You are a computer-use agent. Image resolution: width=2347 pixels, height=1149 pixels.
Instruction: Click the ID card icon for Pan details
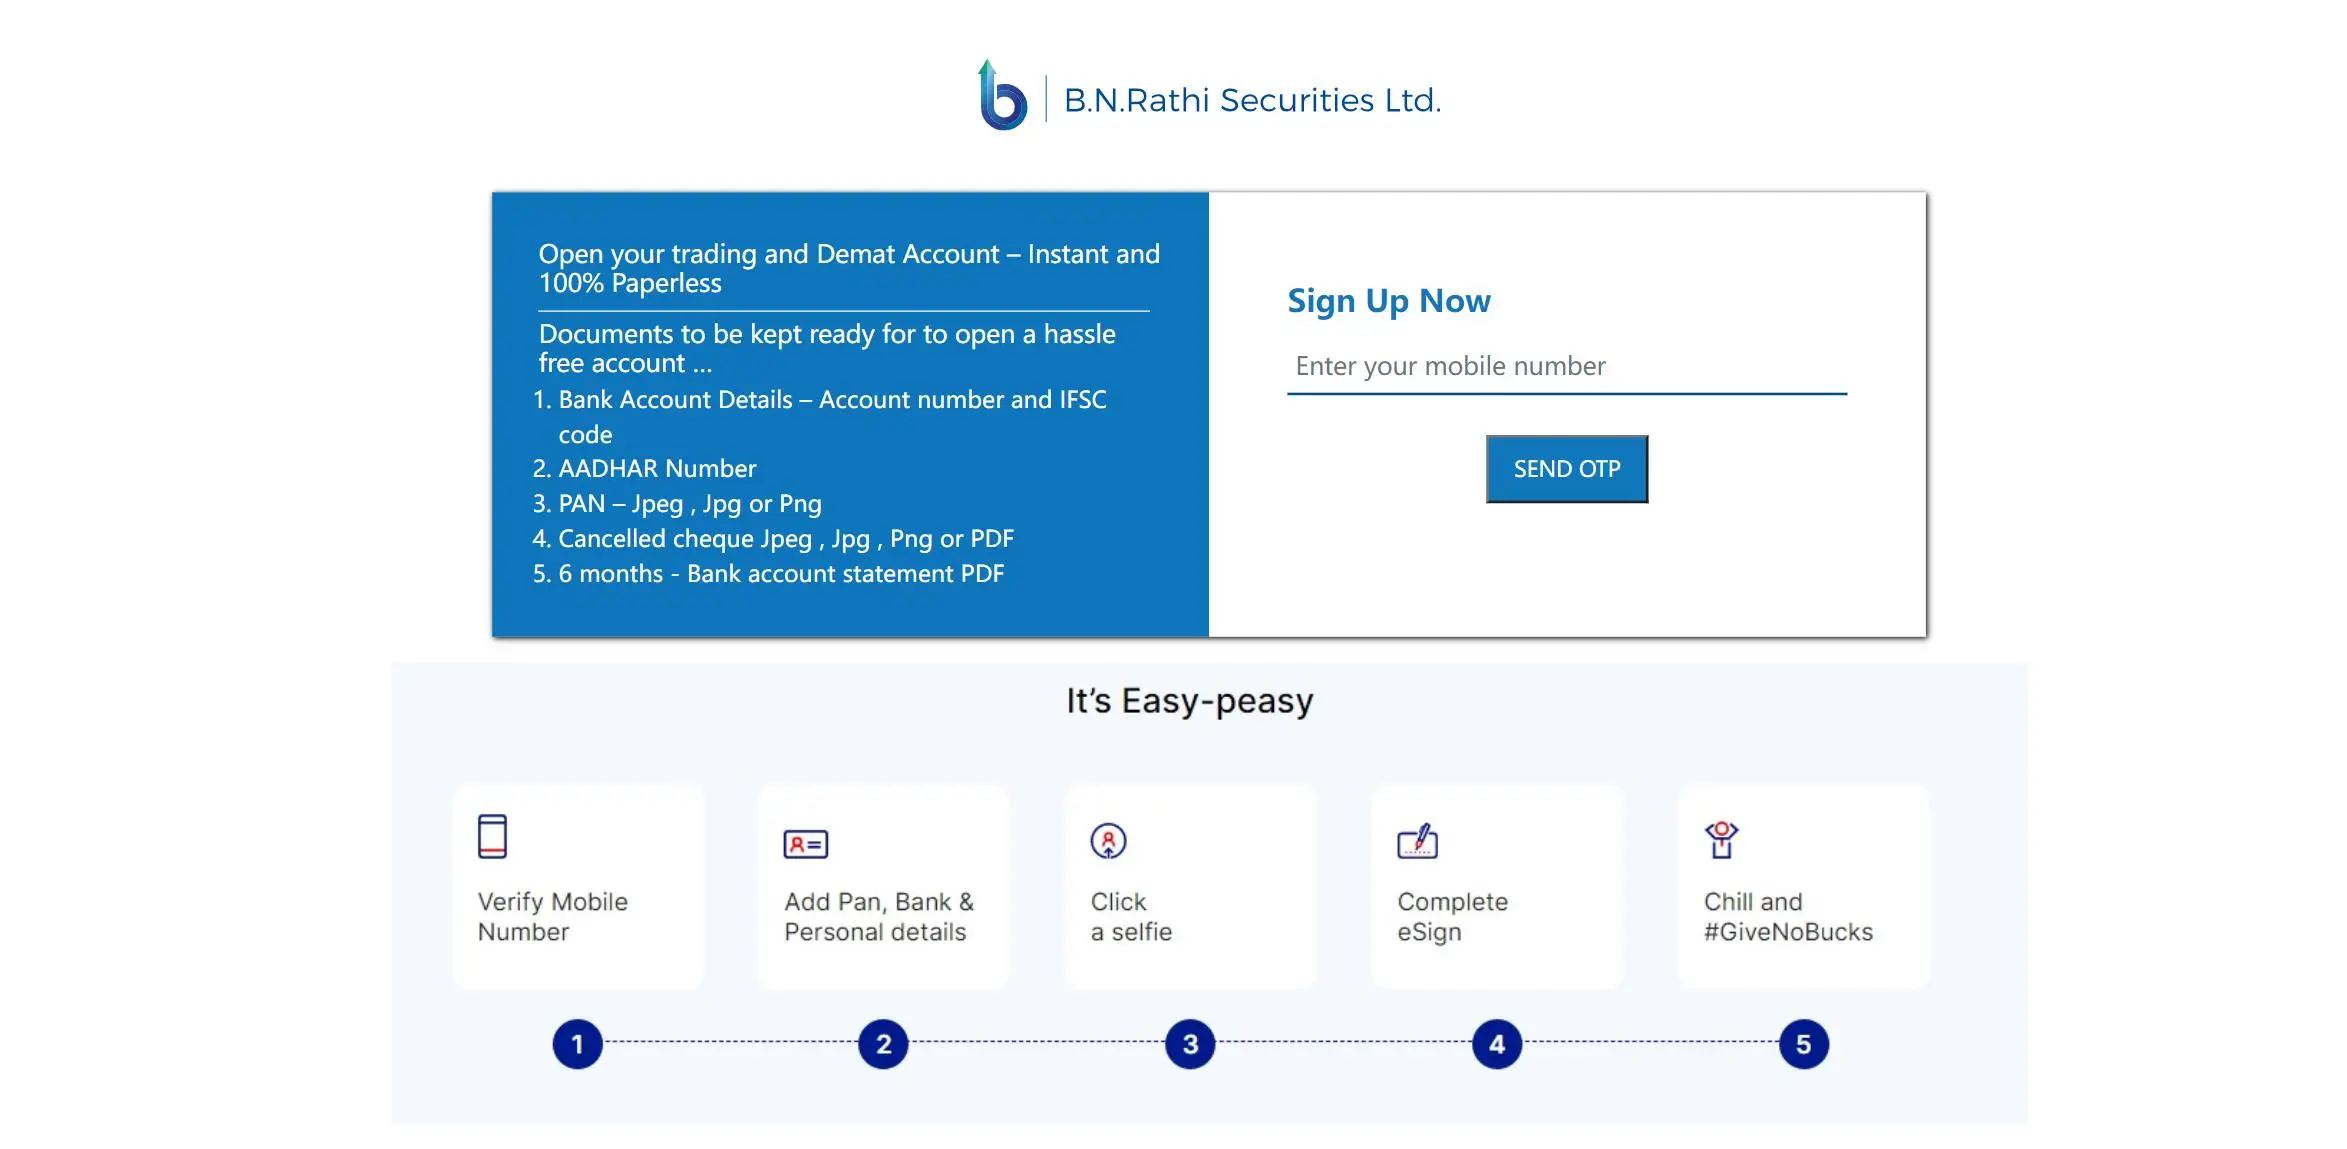pyautogui.click(x=806, y=845)
